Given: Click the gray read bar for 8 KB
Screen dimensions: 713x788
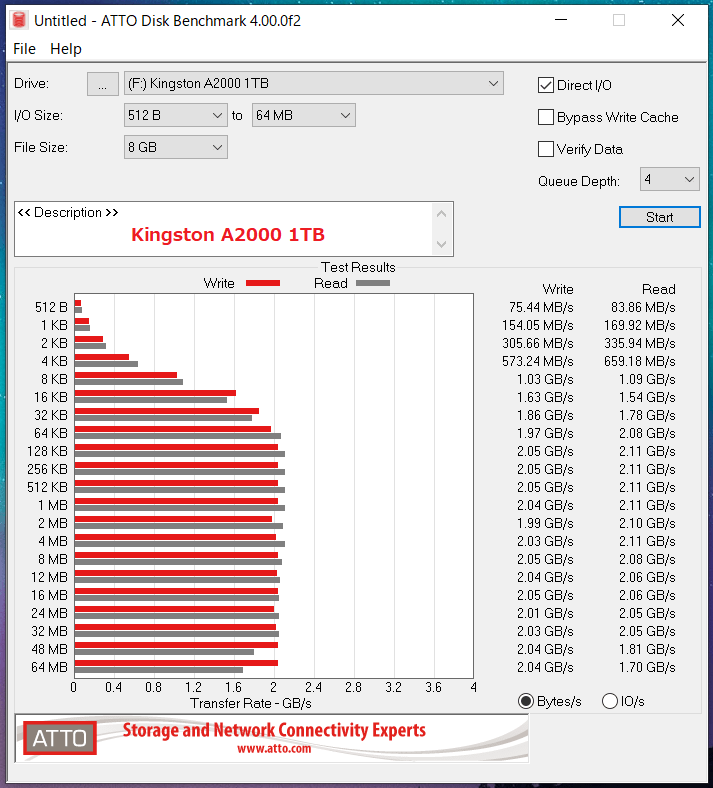Looking at the screenshot, I should 129,382.
